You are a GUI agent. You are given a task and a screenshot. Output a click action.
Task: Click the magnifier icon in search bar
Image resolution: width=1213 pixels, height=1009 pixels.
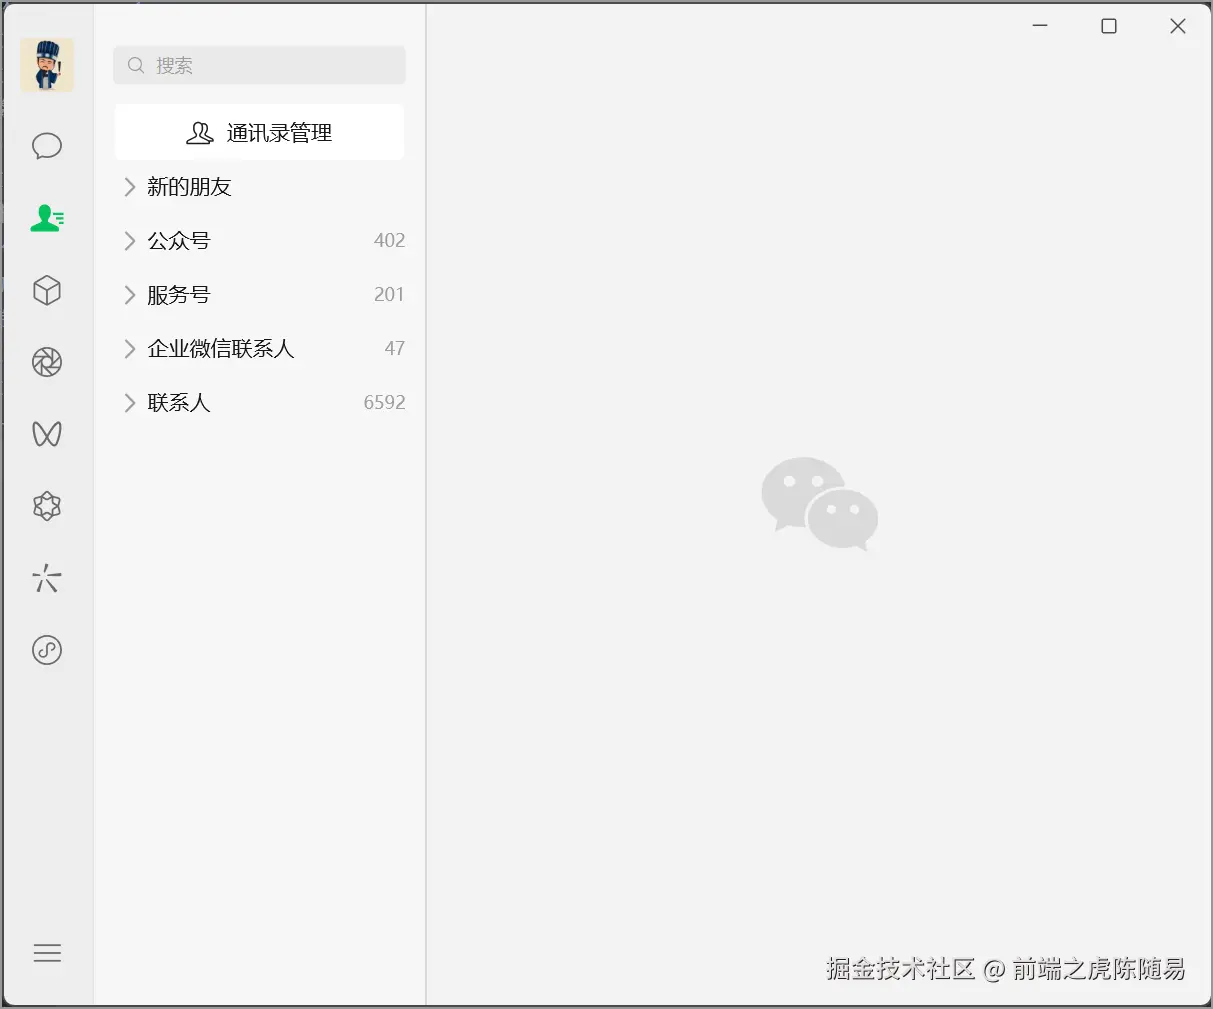[136, 65]
